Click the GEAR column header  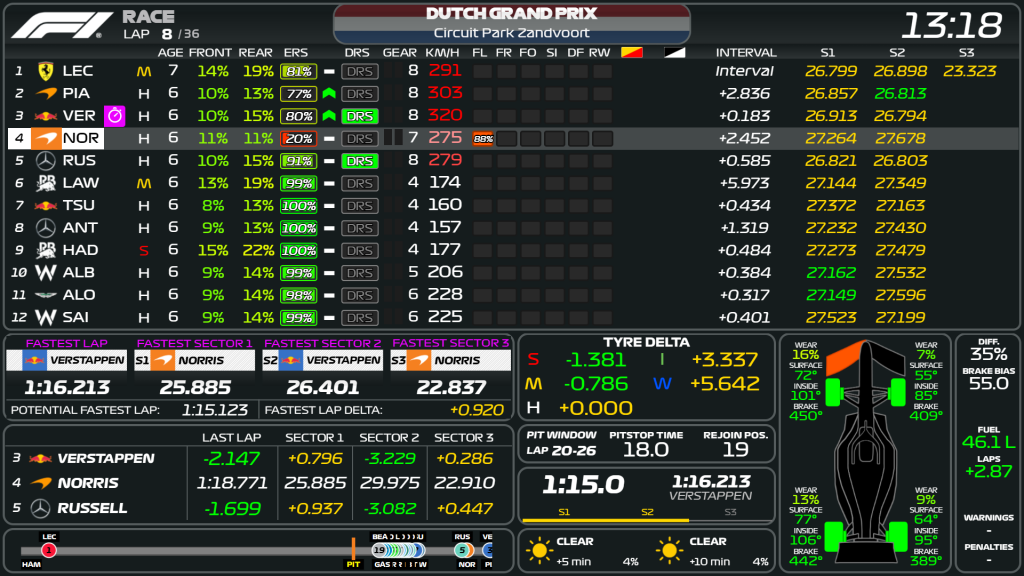pos(400,53)
